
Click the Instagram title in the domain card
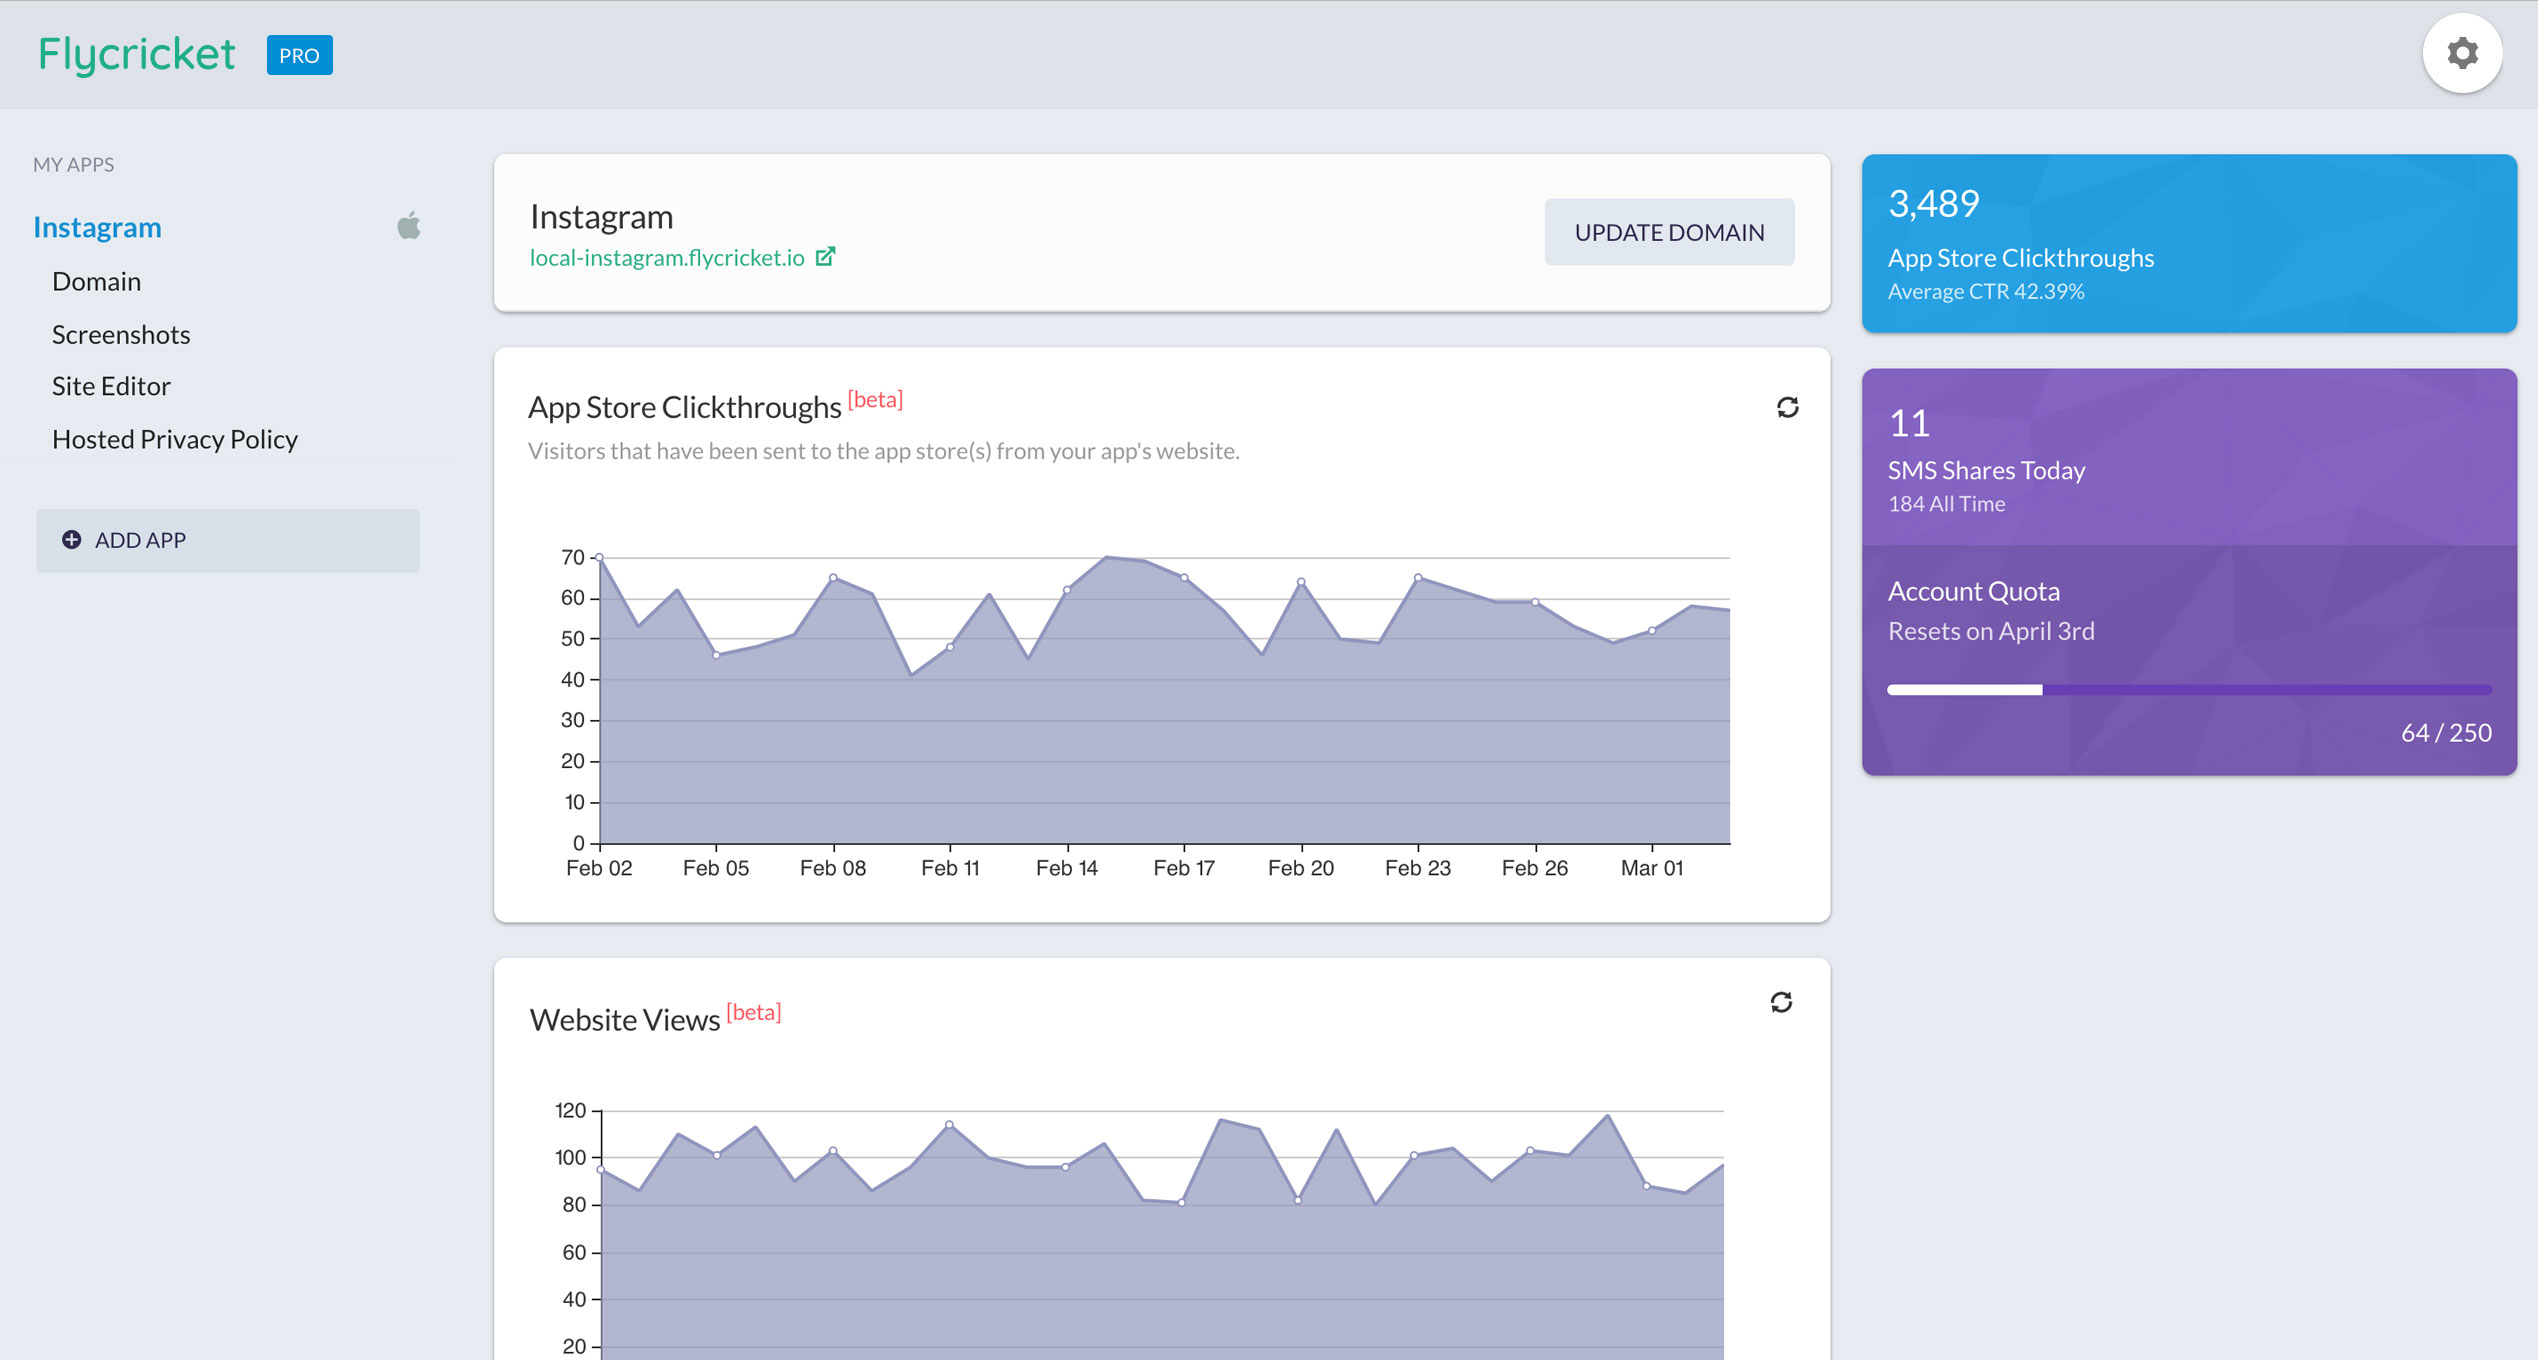click(x=601, y=216)
